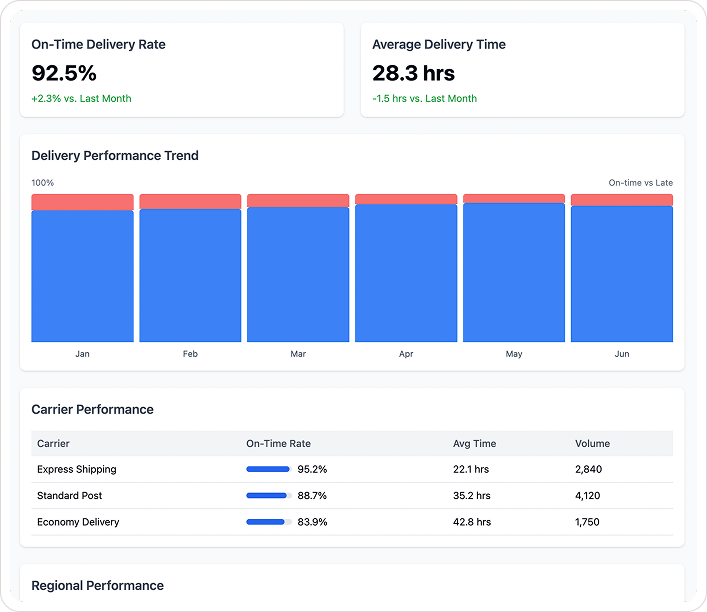Click the Feb month label
Viewport: 707px width, 612px height.
coord(190,354)
